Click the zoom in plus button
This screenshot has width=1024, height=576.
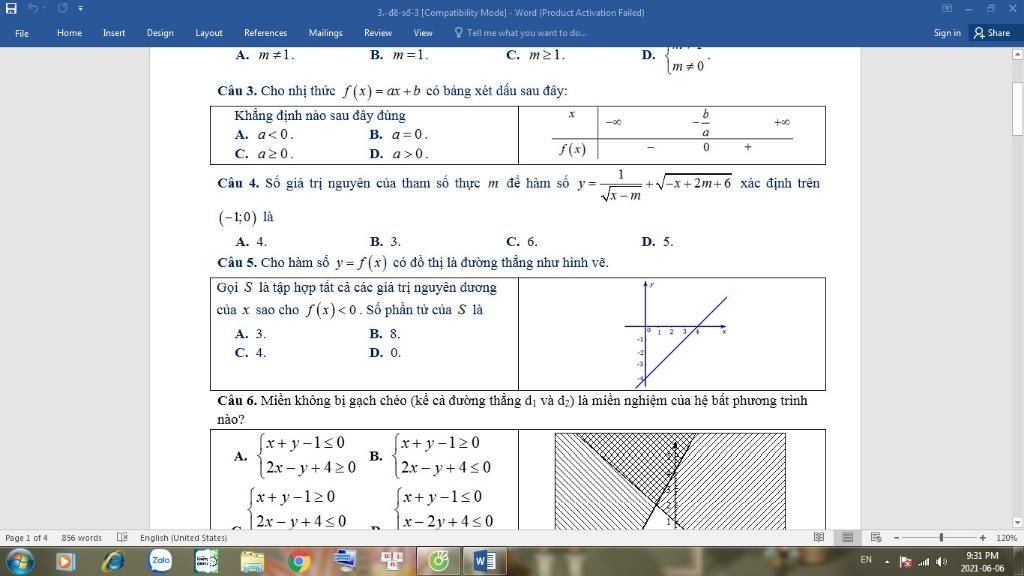click(x=983, y=537)
